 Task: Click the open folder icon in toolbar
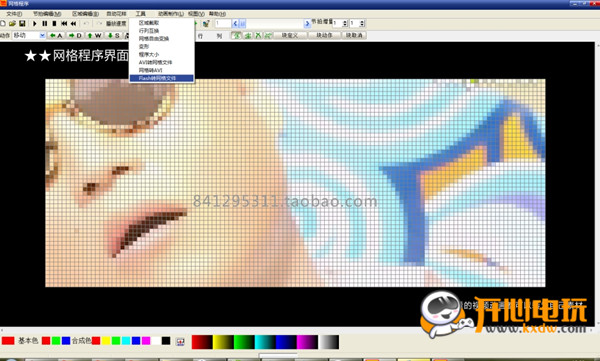tap(13, 24)
